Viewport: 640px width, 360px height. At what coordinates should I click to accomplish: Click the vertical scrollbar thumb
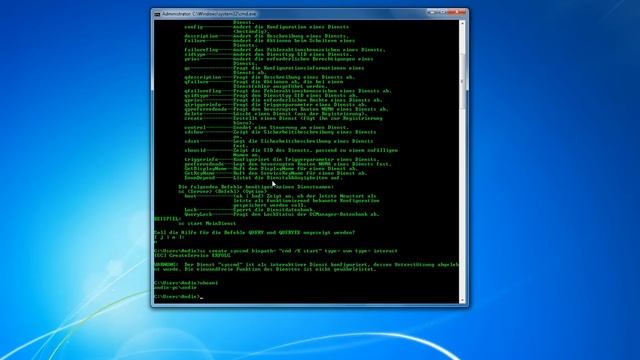[x=462, y=81]
